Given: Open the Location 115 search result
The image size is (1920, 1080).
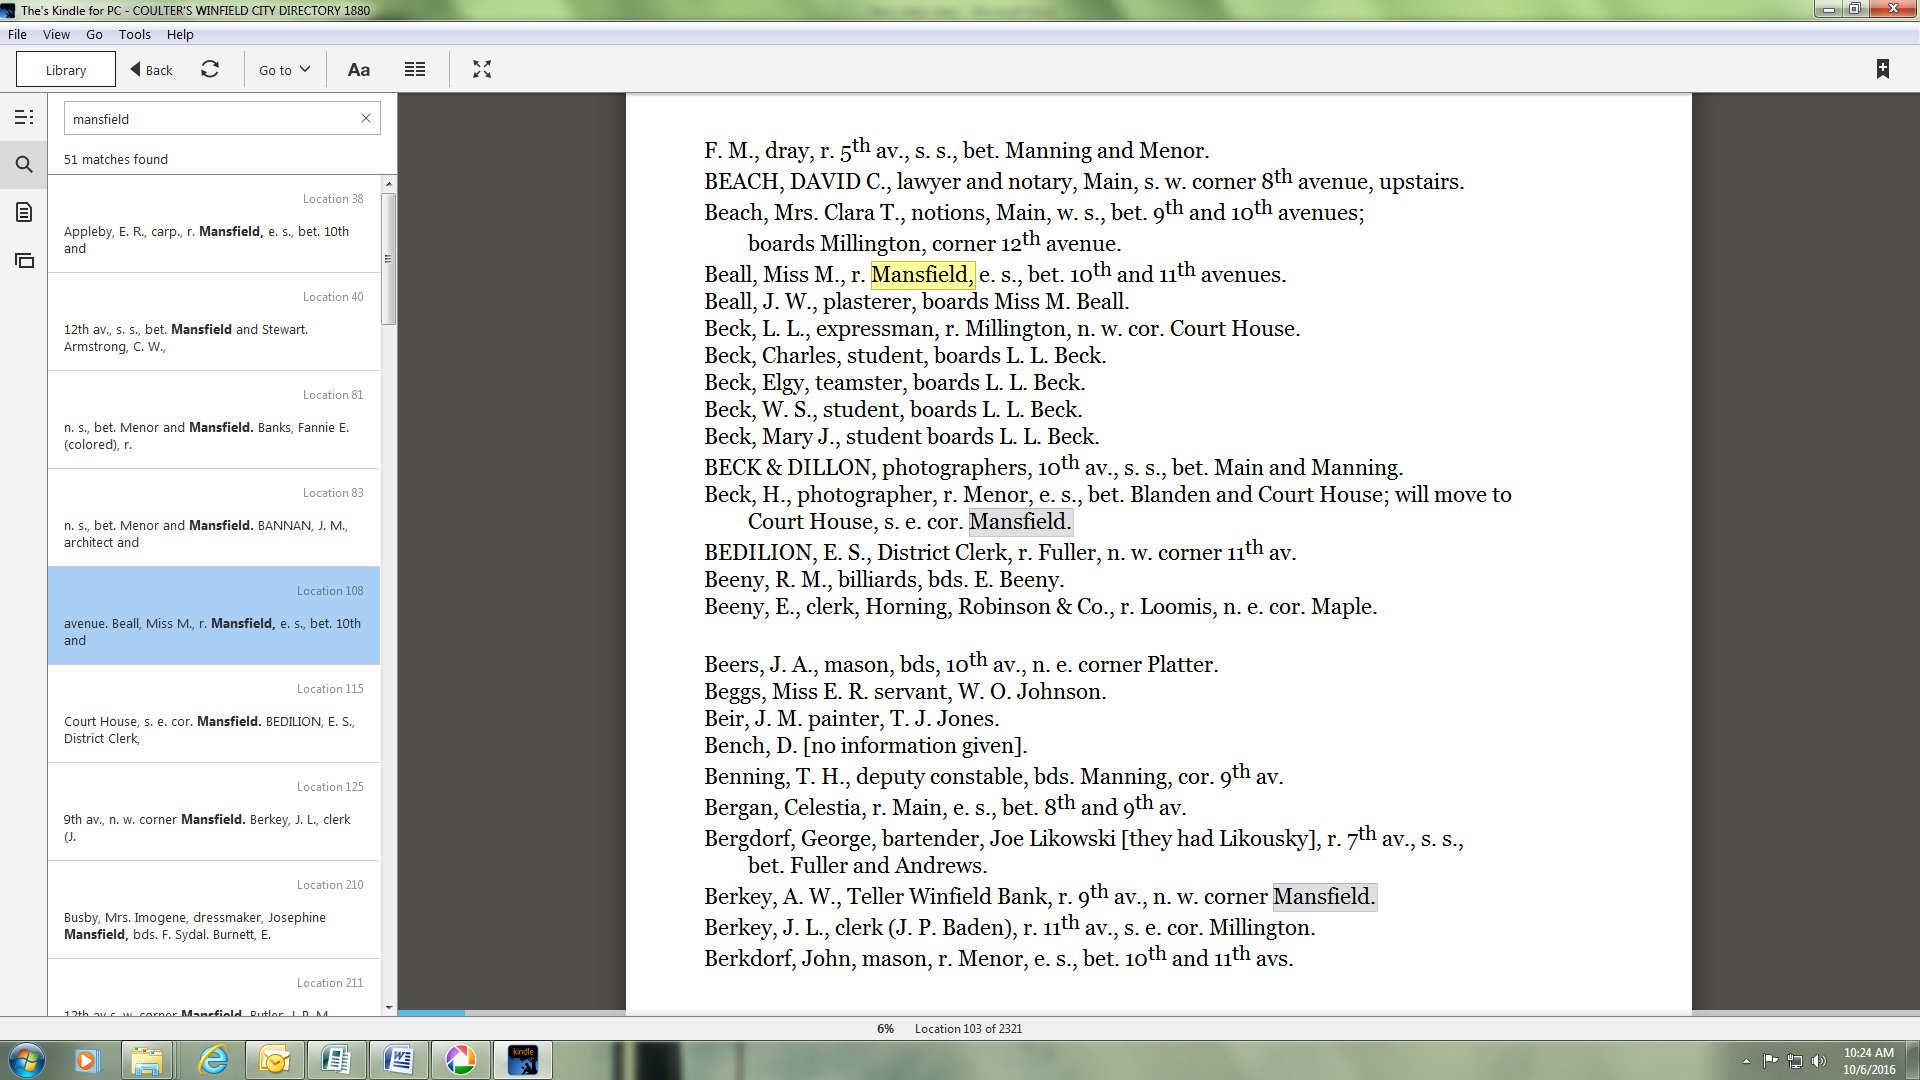Looking at the screenshot, I should (214, 714).
